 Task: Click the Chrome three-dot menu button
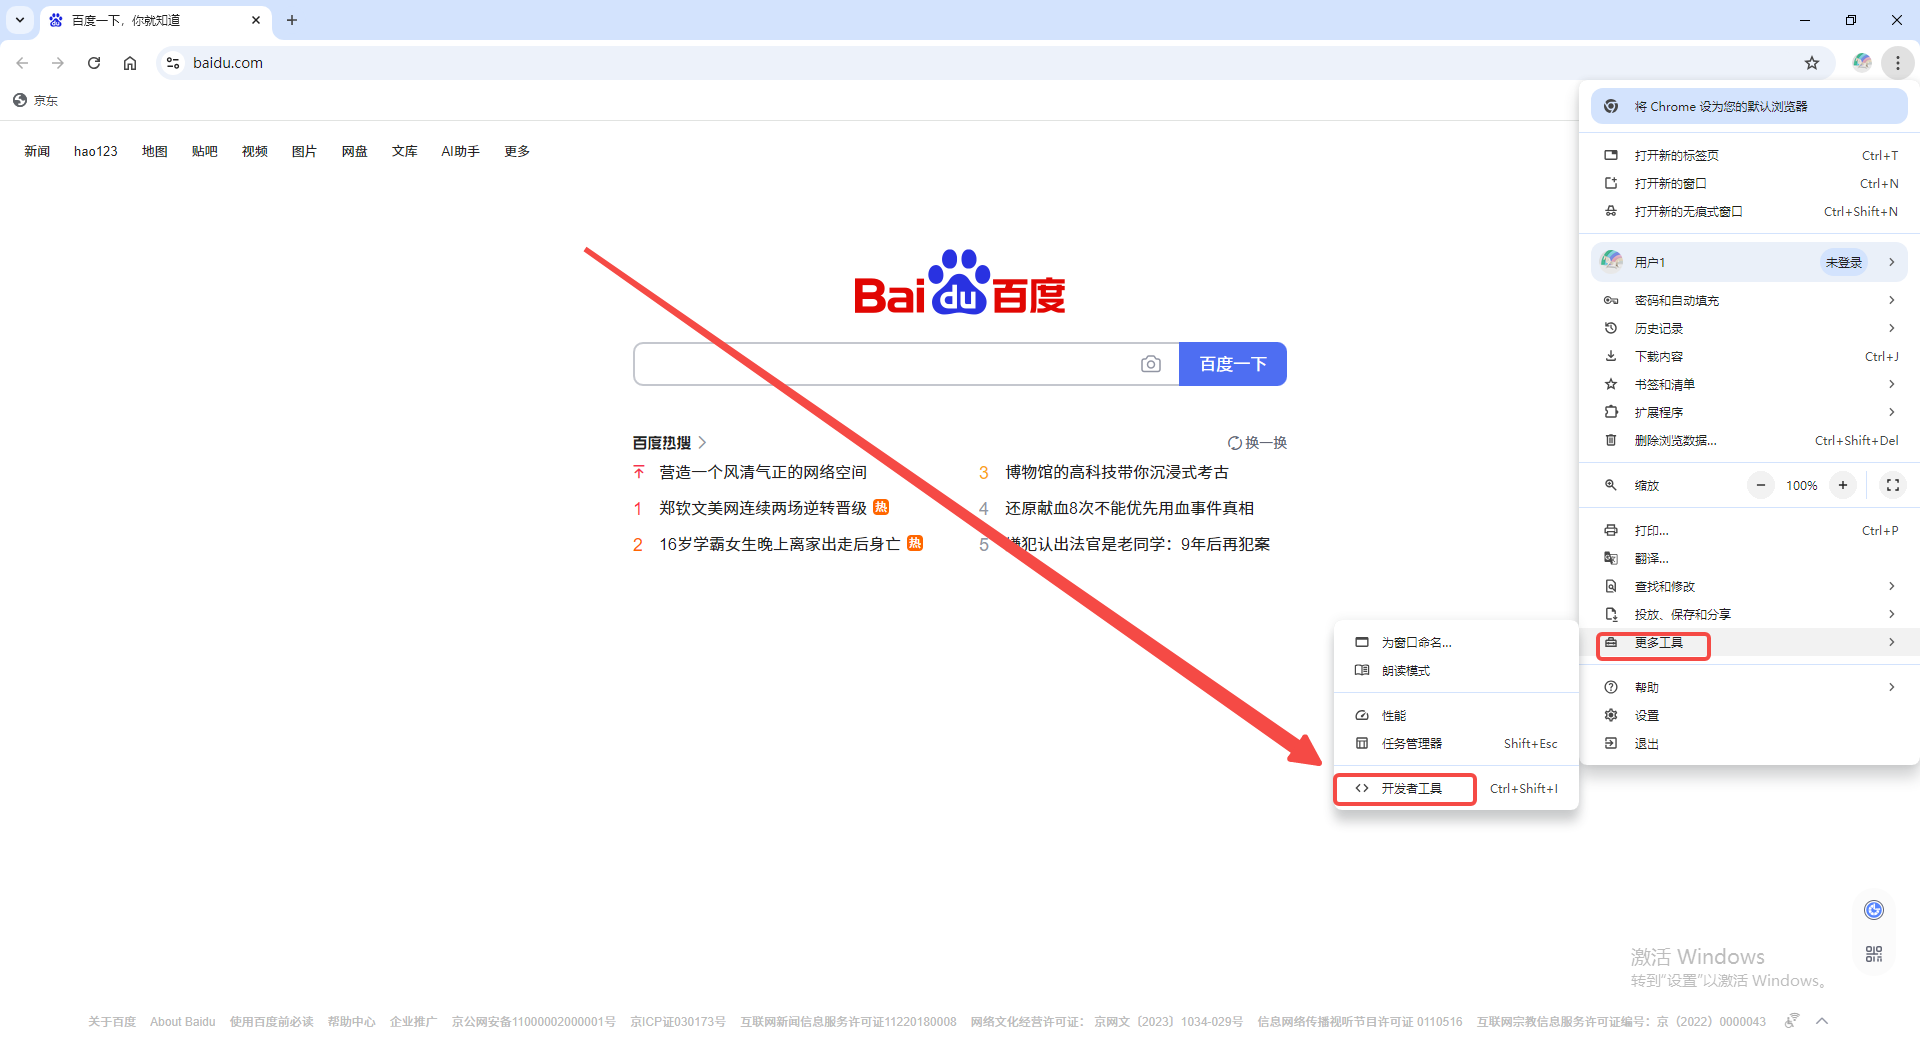[1897, 63]
